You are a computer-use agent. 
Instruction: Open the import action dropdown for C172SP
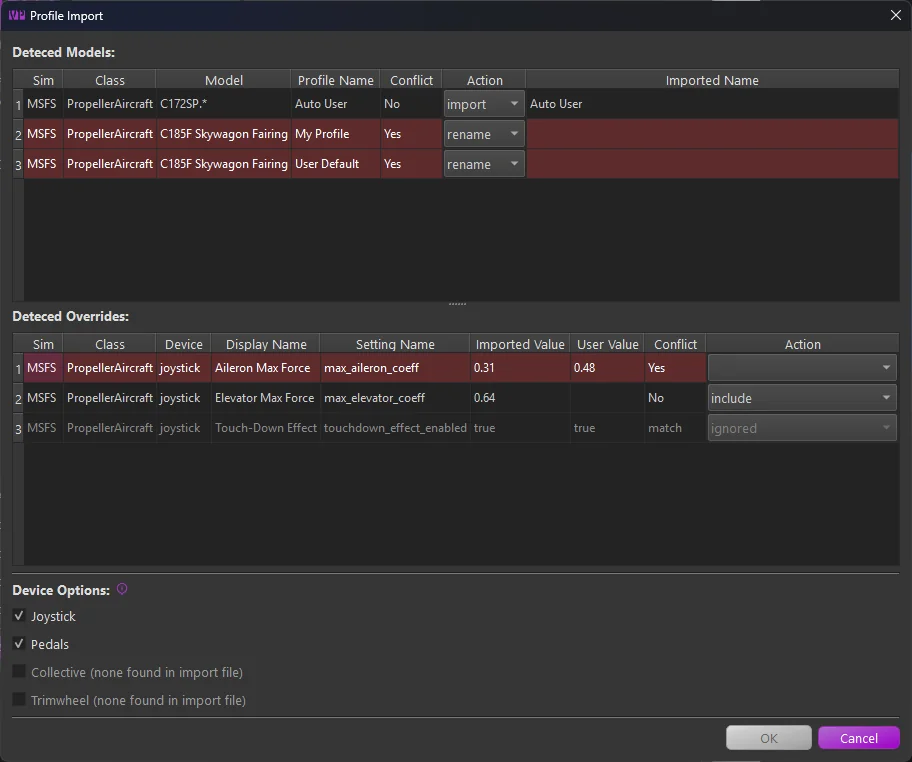[x=483, y=104]
